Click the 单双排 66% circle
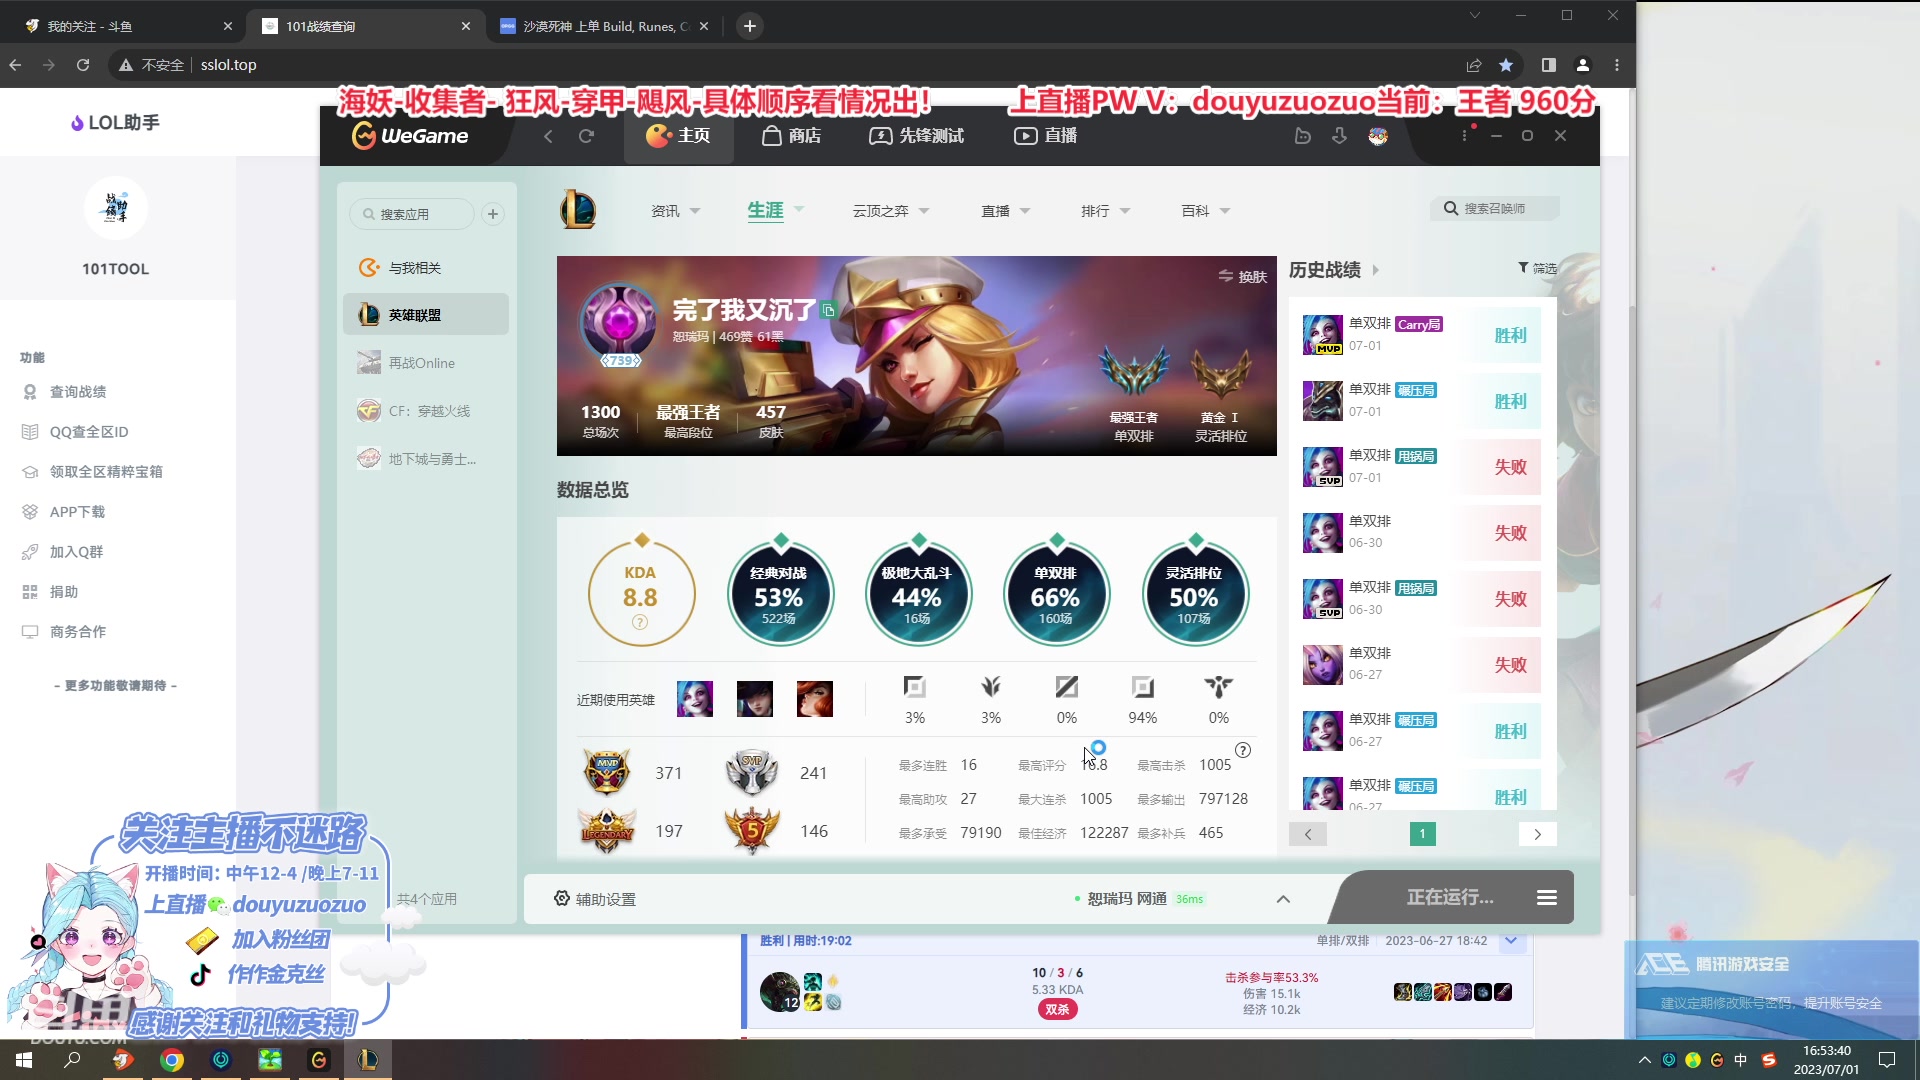Screen dimensions: 1920x1080 click(1055, 595)
